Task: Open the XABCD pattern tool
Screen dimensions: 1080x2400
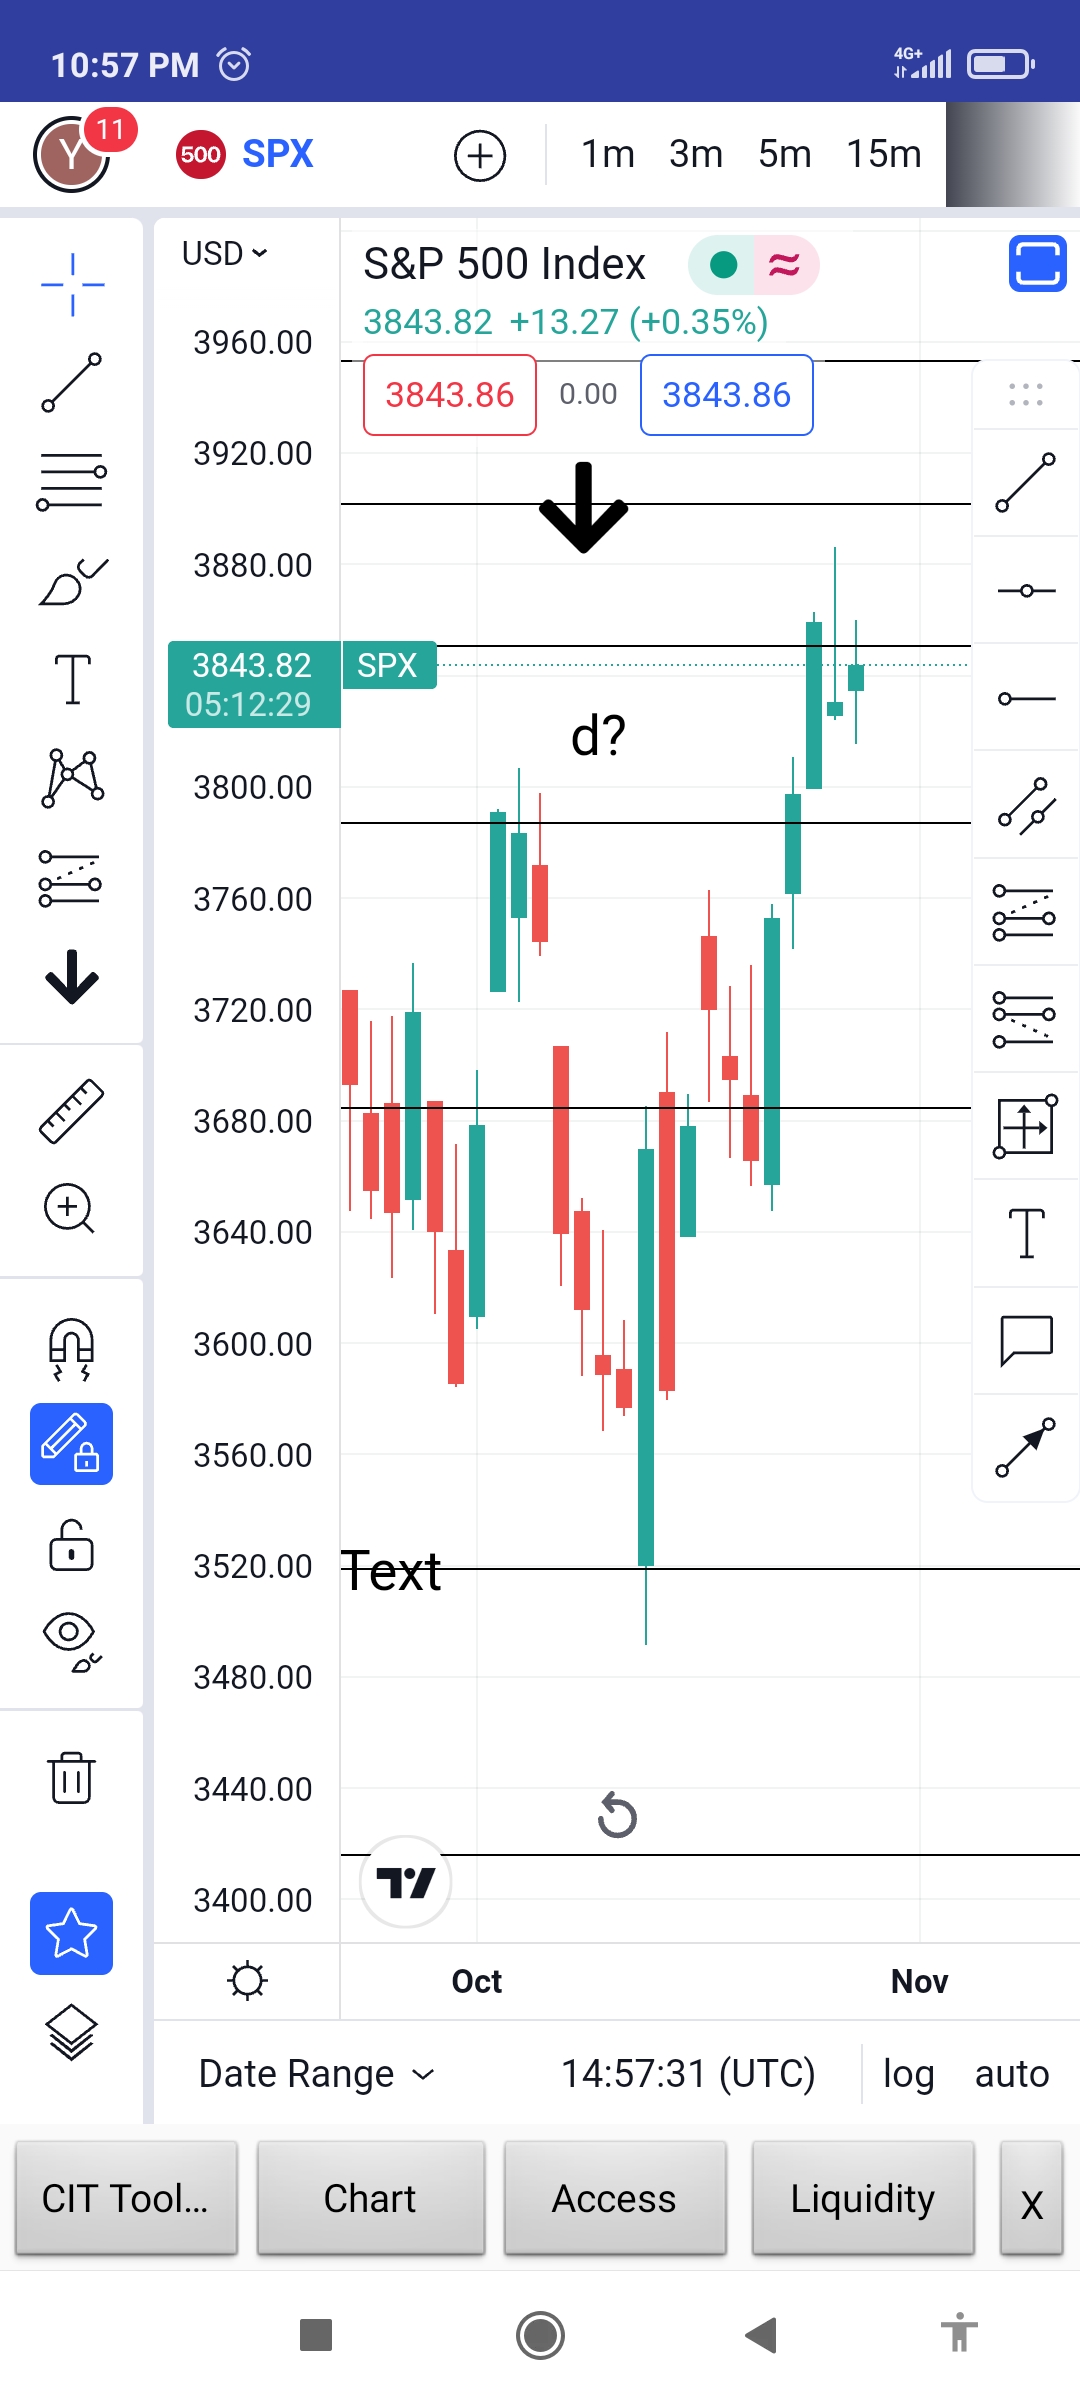Action: (72, 778)
